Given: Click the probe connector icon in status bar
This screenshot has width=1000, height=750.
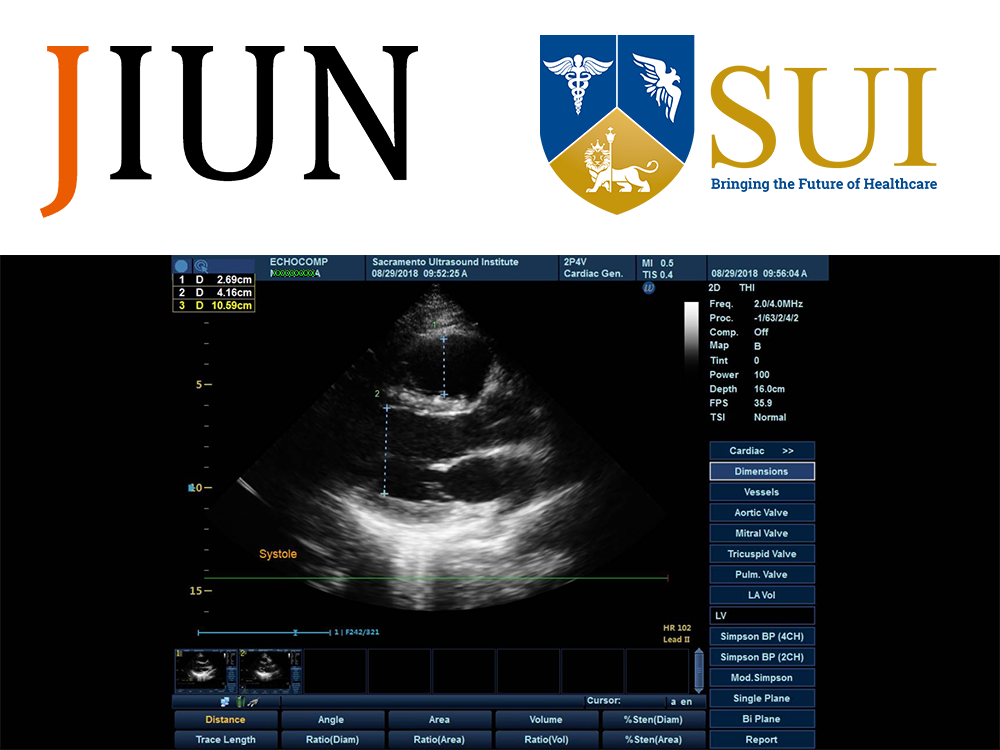Looking at the screenshot, I should click(253, 702).
